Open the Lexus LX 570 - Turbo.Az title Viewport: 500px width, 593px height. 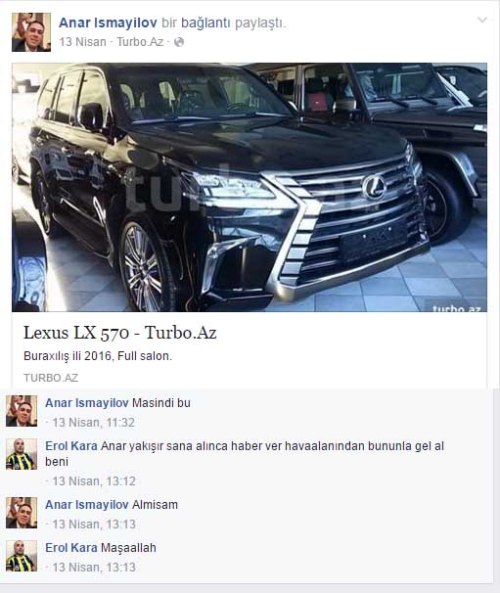[x=120, y=333]
